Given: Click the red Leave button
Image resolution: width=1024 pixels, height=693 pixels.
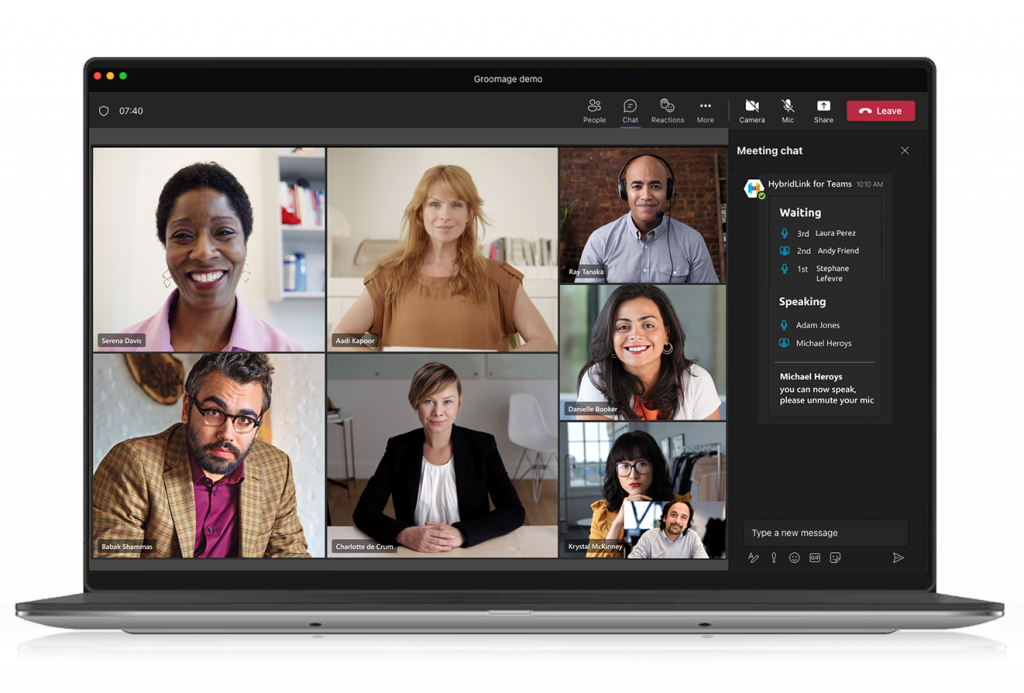Looking at the screenshot, I should click(881, 110).
